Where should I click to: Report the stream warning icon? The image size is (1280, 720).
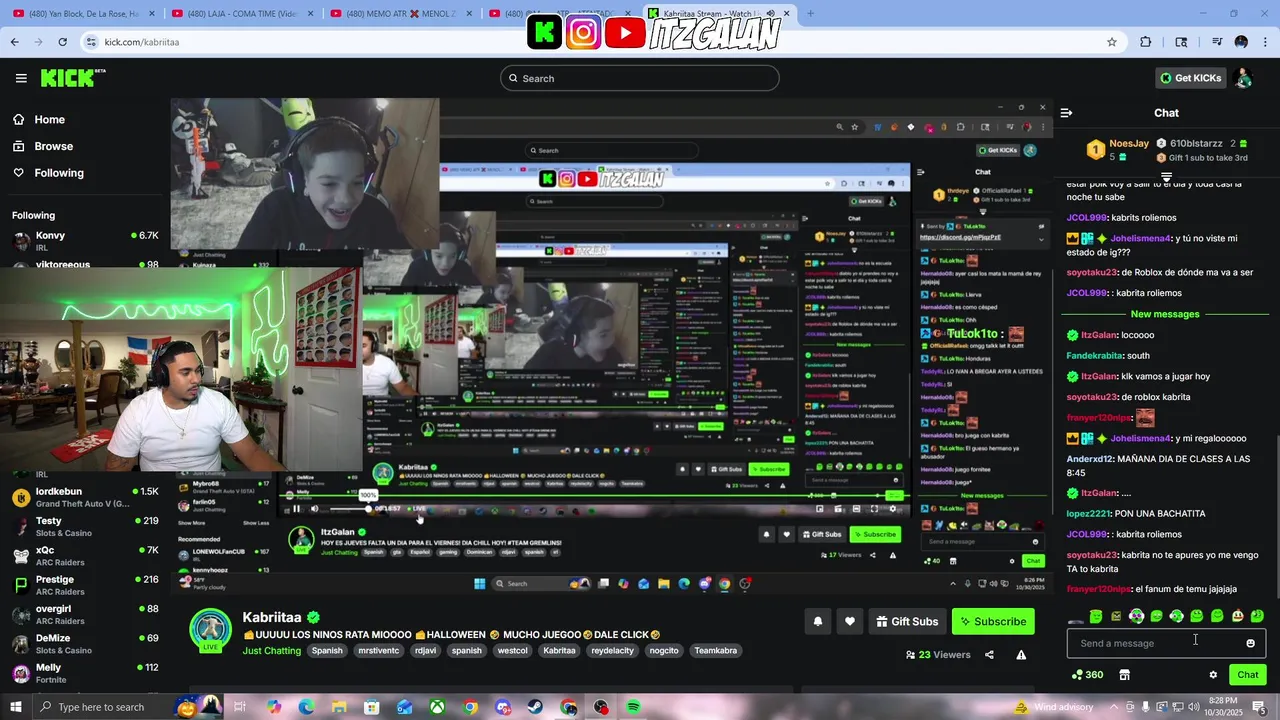[x=1021, y=655]
